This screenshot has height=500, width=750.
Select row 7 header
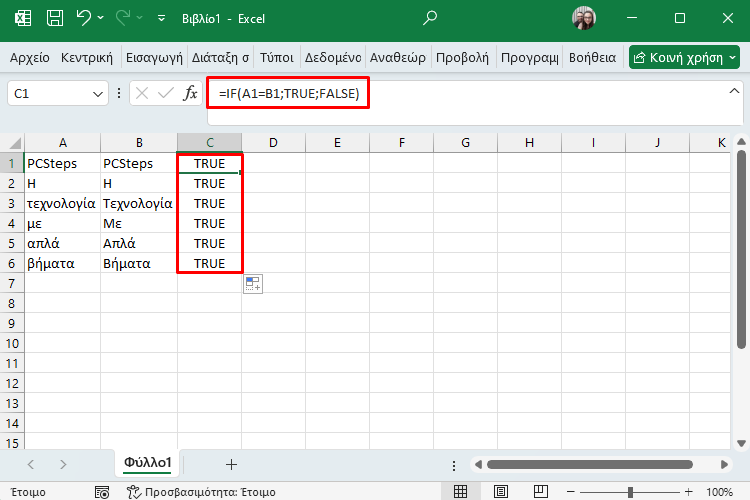tap(12, 284)
